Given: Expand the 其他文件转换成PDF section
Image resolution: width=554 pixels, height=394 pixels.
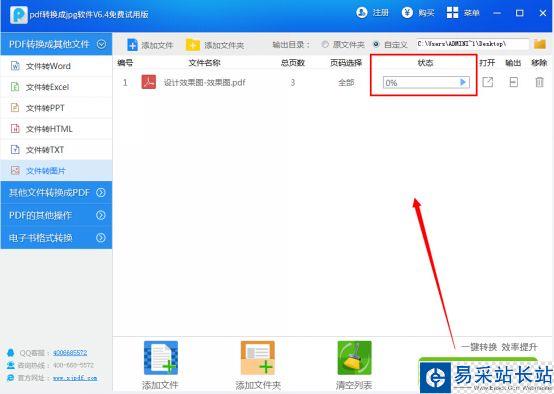Looking at the screenshot, I should click(x=57, y=193).
